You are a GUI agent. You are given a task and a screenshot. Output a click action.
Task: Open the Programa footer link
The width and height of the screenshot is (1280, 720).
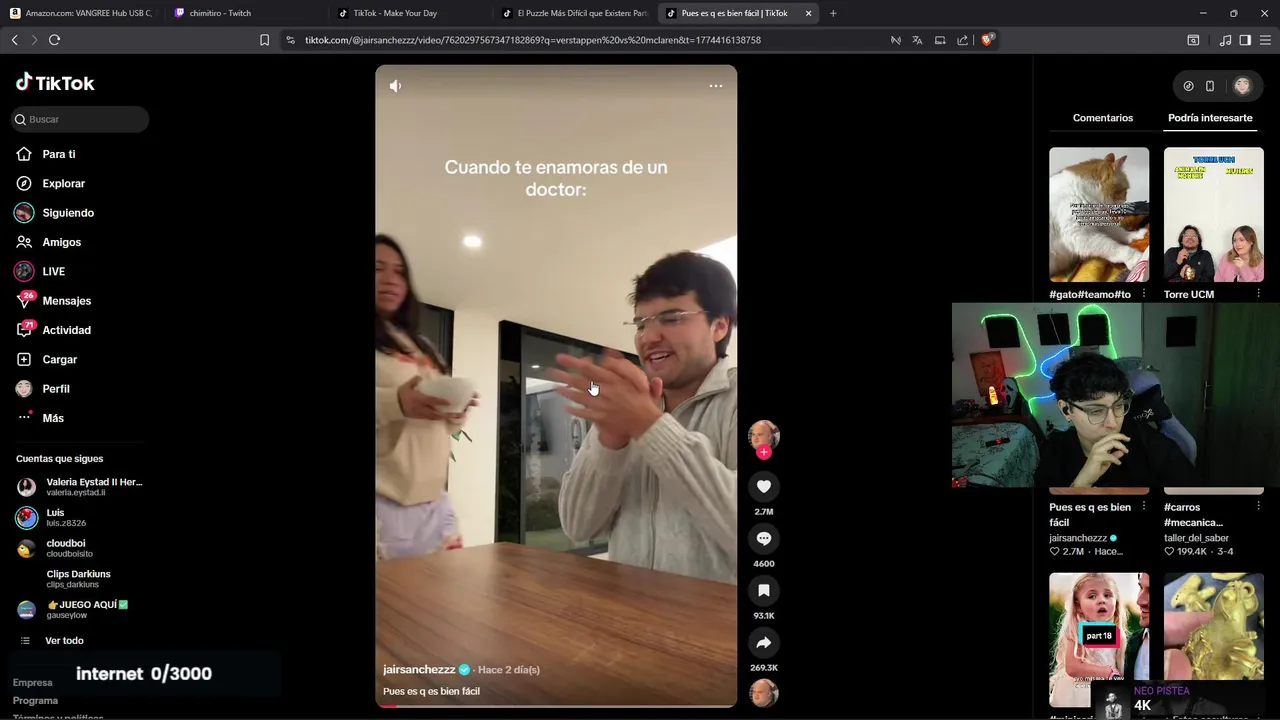(x=35, y=700)
